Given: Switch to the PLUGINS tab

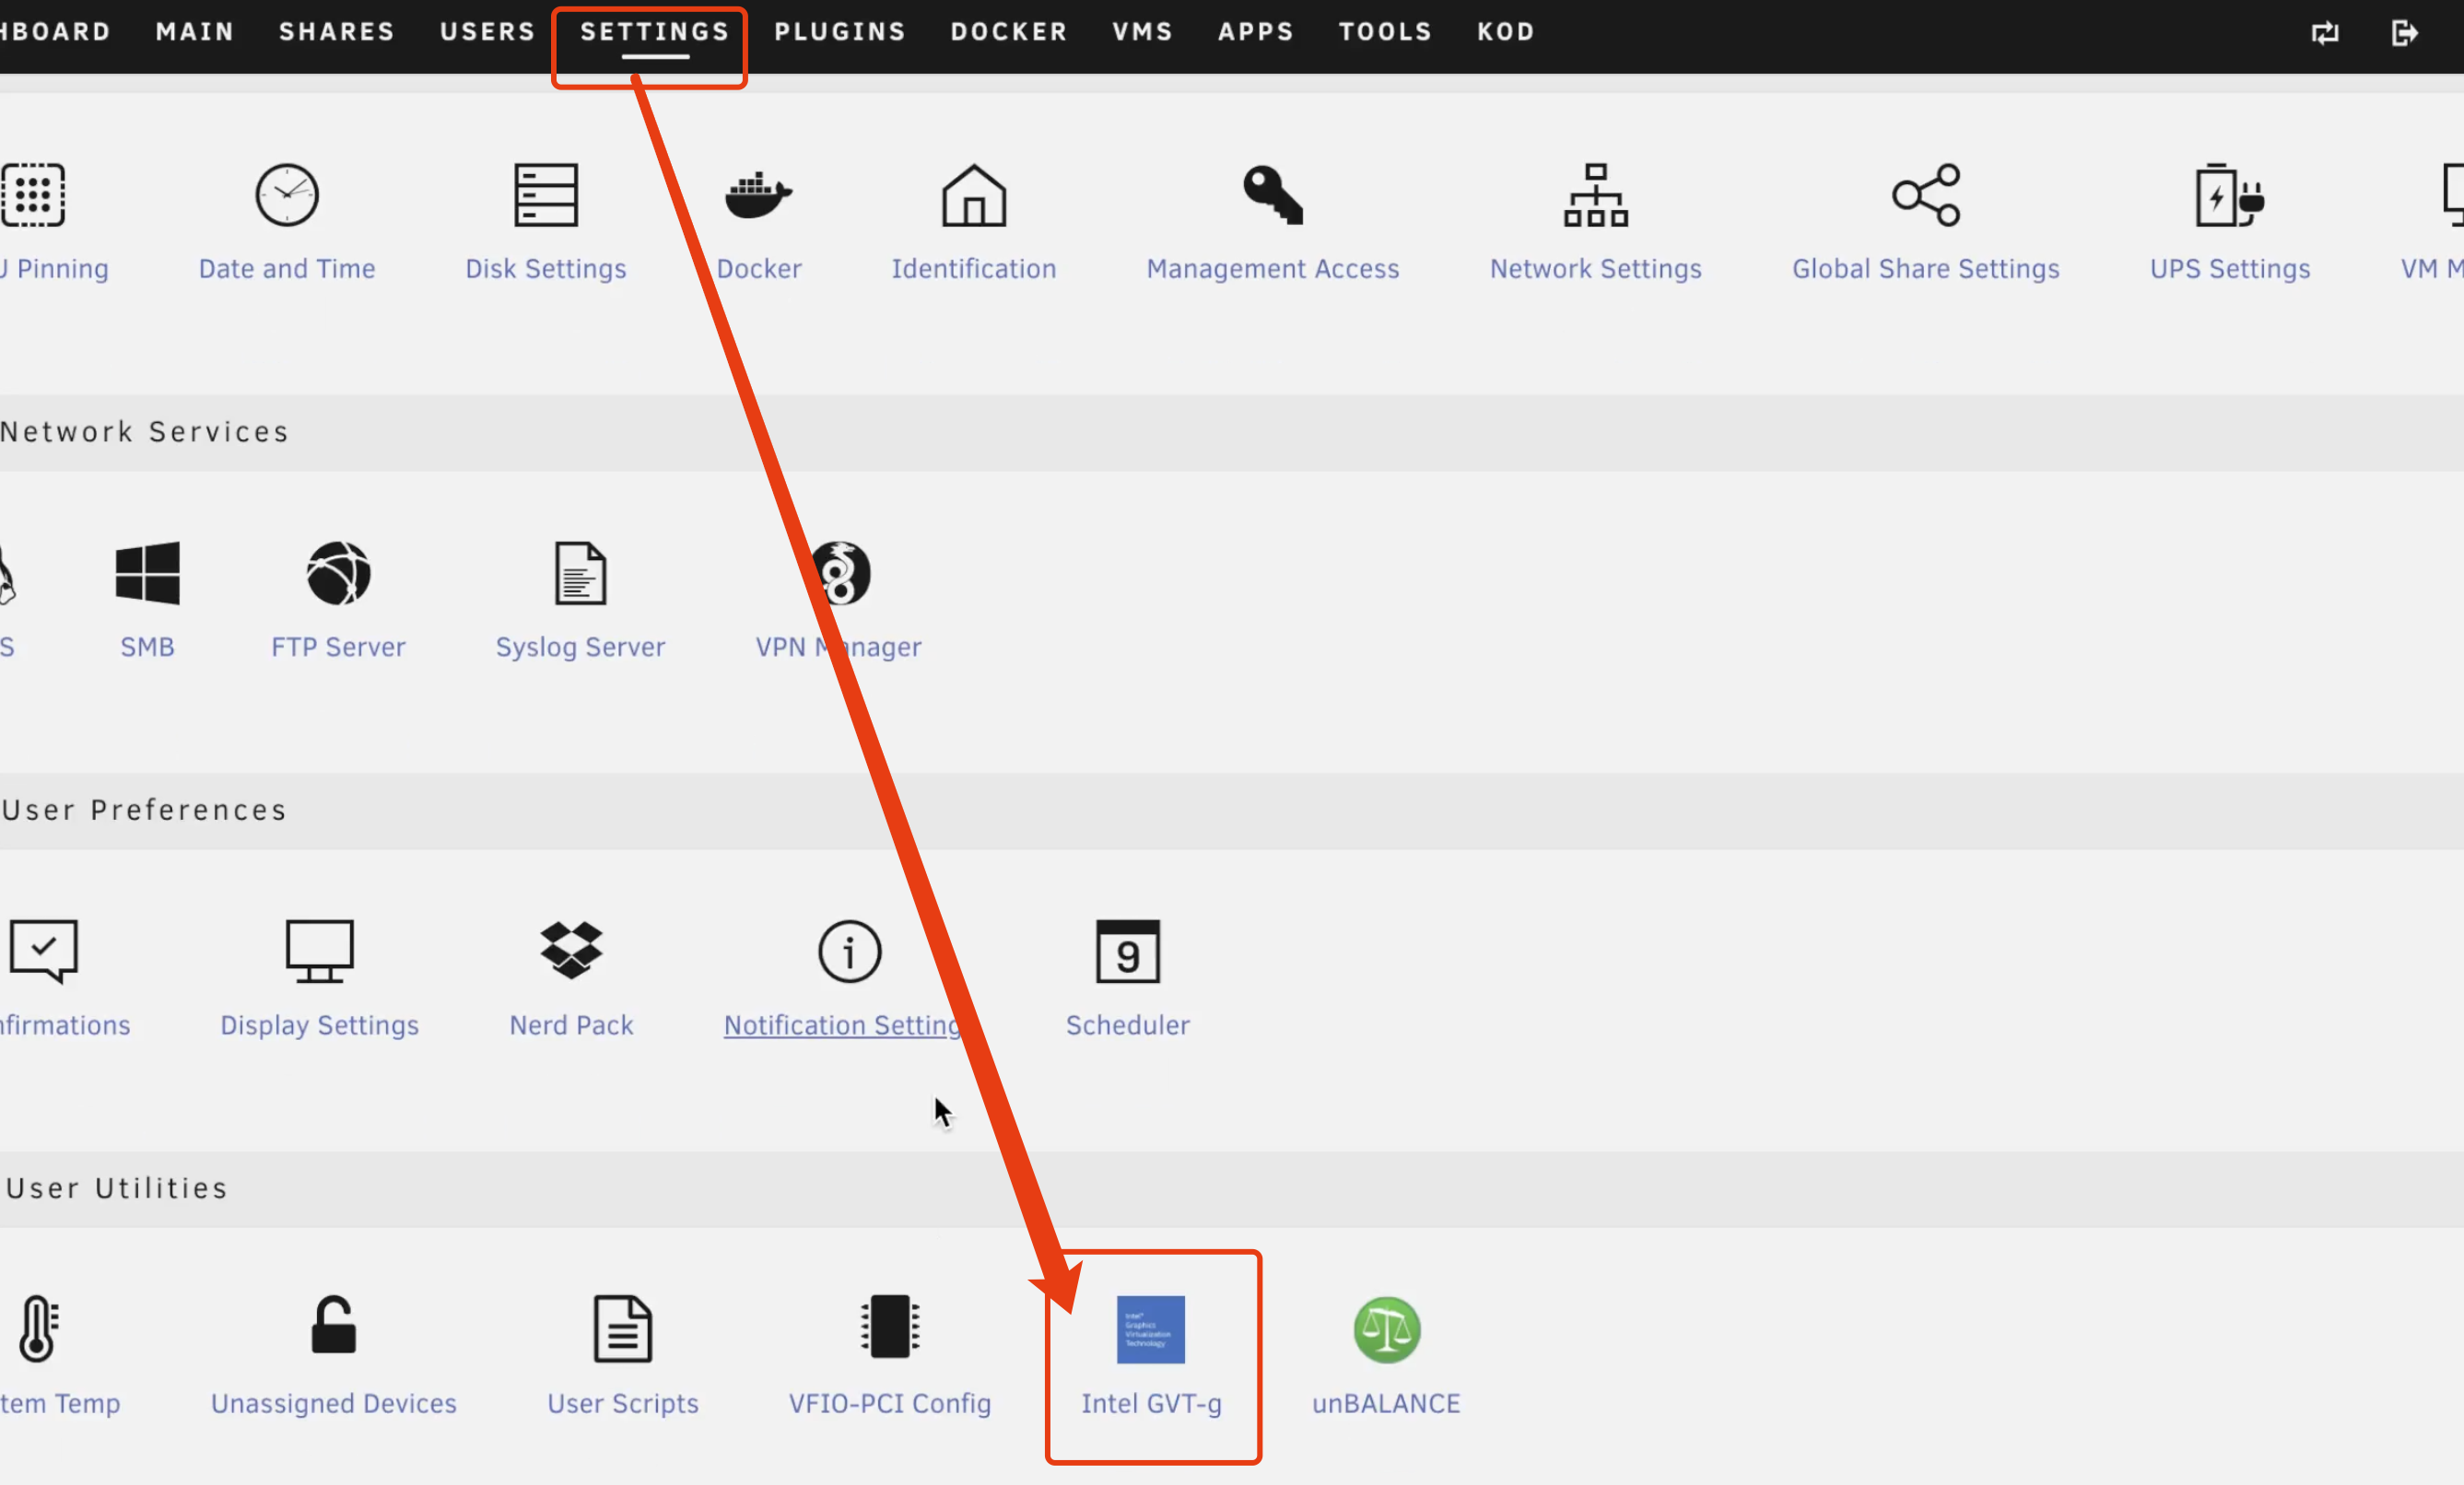Looking at the screenshot, I should pyautogui.click(x=839, y=32).
